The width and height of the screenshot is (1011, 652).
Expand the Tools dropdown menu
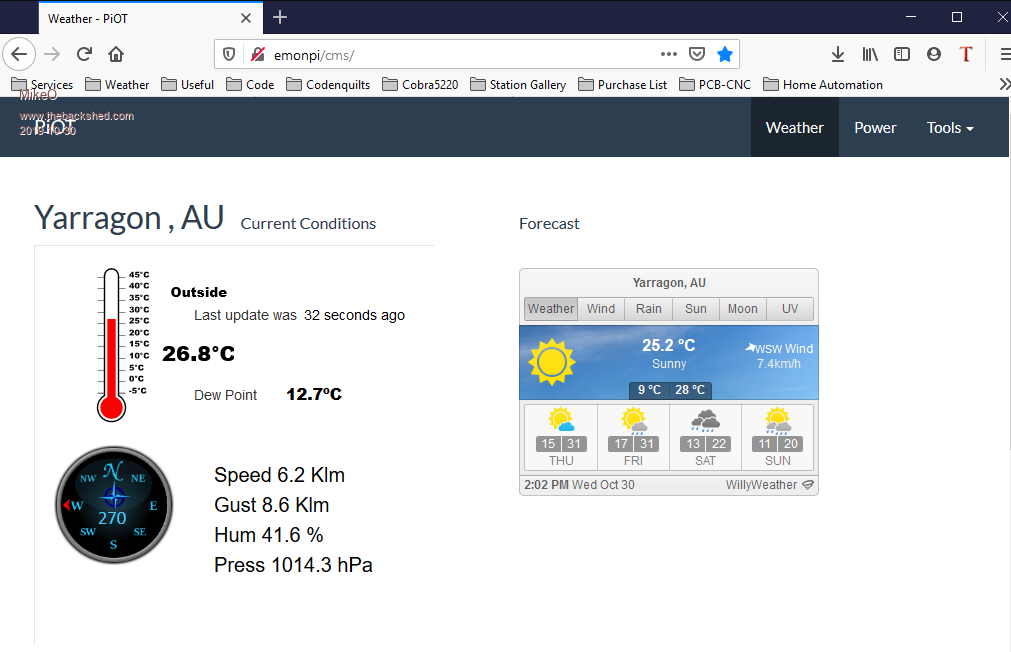click(949, 127)
